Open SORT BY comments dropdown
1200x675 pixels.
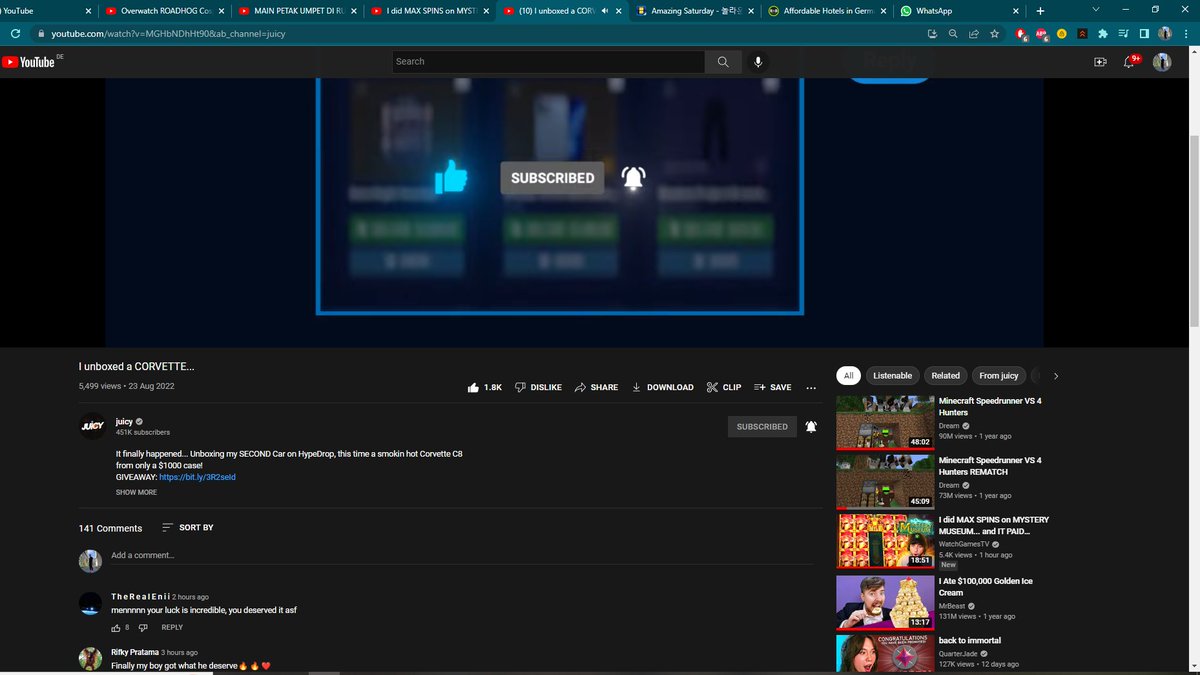pyautogui.click(x=187, y=527)
